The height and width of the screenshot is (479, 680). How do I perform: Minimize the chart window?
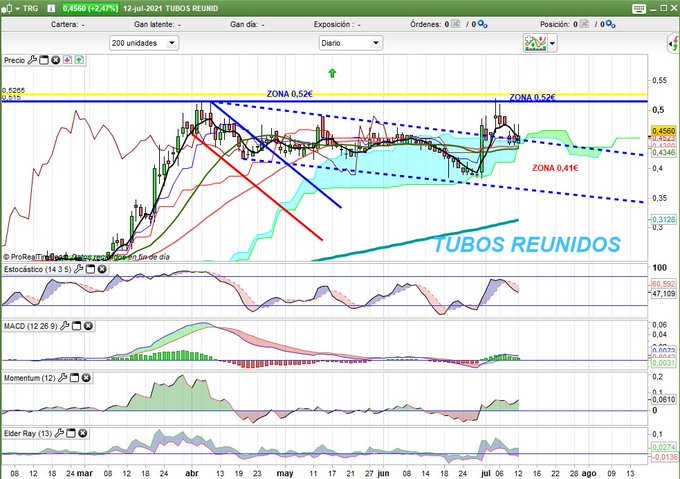click(x=655, y=9)
